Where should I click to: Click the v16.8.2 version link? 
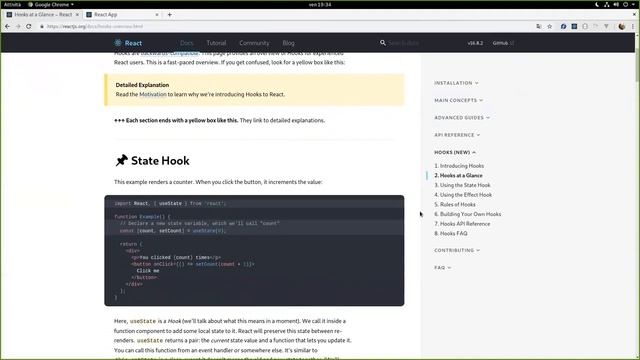[475, 43]
